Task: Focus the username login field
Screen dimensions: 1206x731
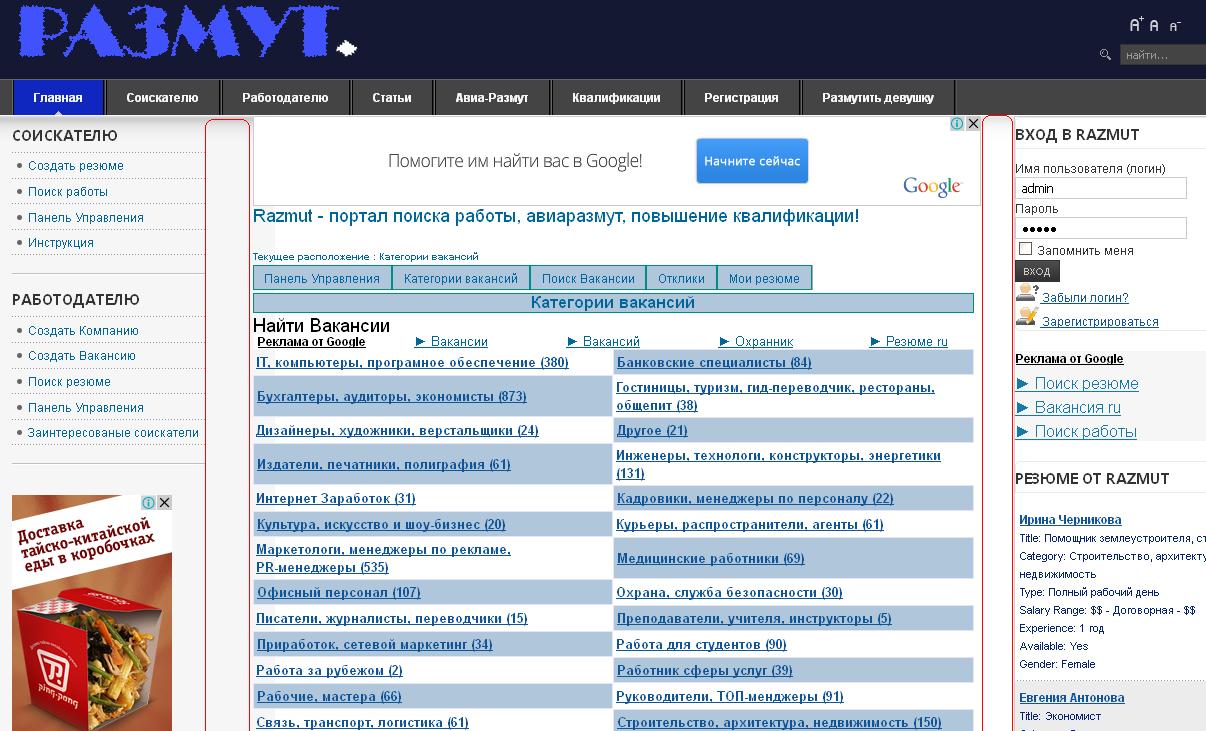Action: [x=1101, y=188]
